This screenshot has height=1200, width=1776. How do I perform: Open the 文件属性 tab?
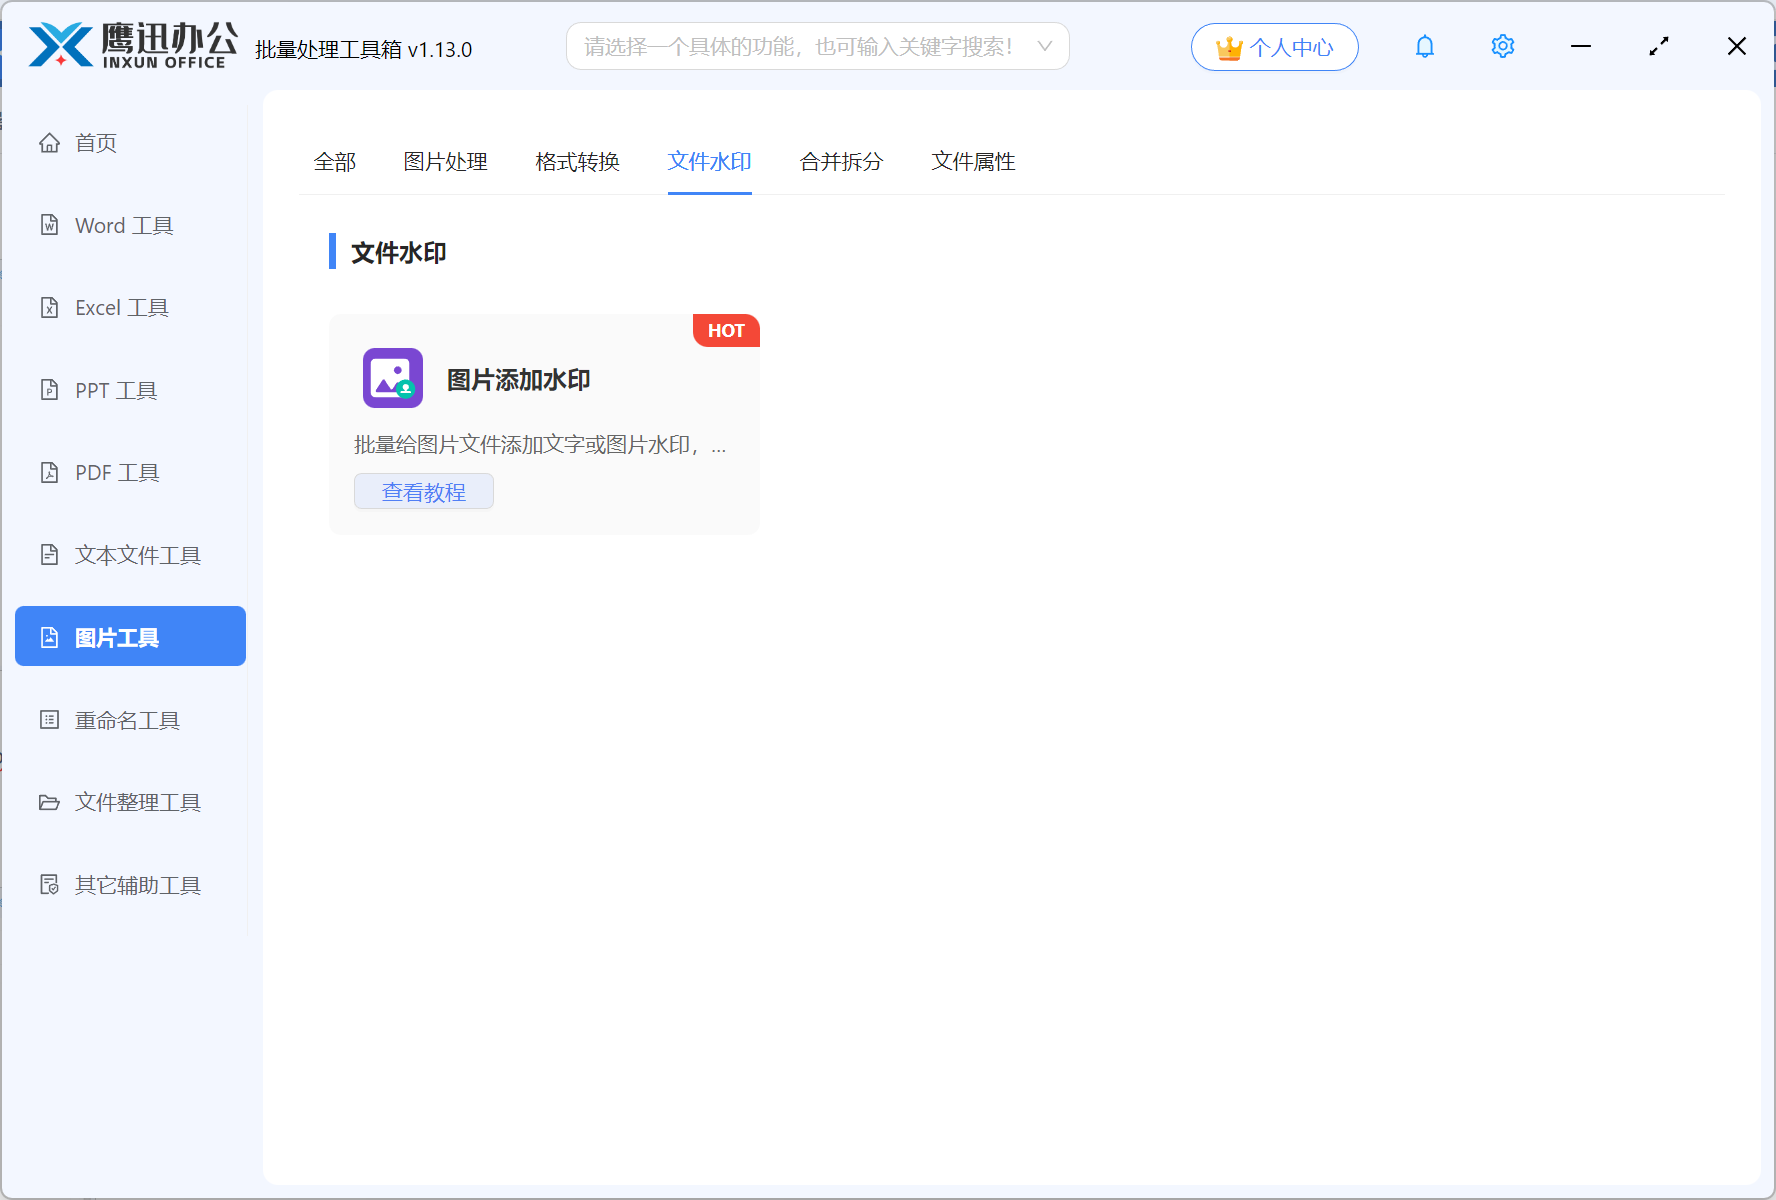tap(972, 162)
